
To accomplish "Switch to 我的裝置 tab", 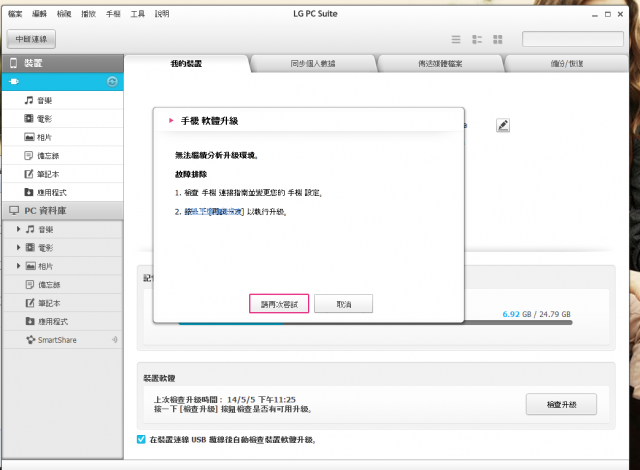I will pos(186,64).
